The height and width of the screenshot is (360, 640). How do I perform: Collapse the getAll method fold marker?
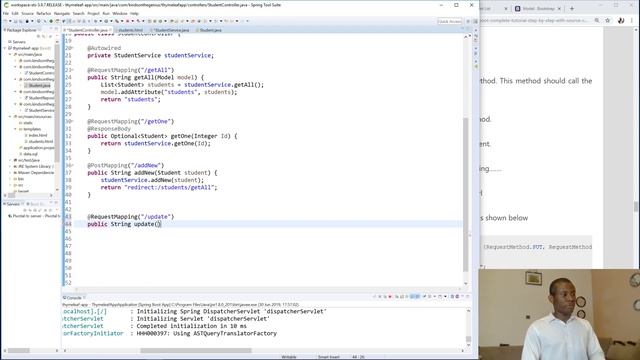[x=72, y=70]
